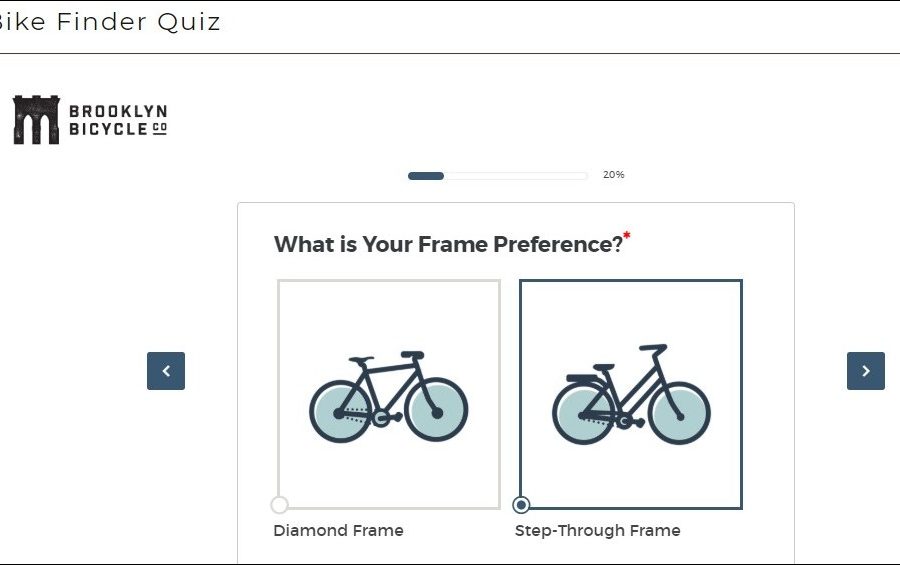
Task: Advance to the next quiz question arrow
Action: coord(866,371)
